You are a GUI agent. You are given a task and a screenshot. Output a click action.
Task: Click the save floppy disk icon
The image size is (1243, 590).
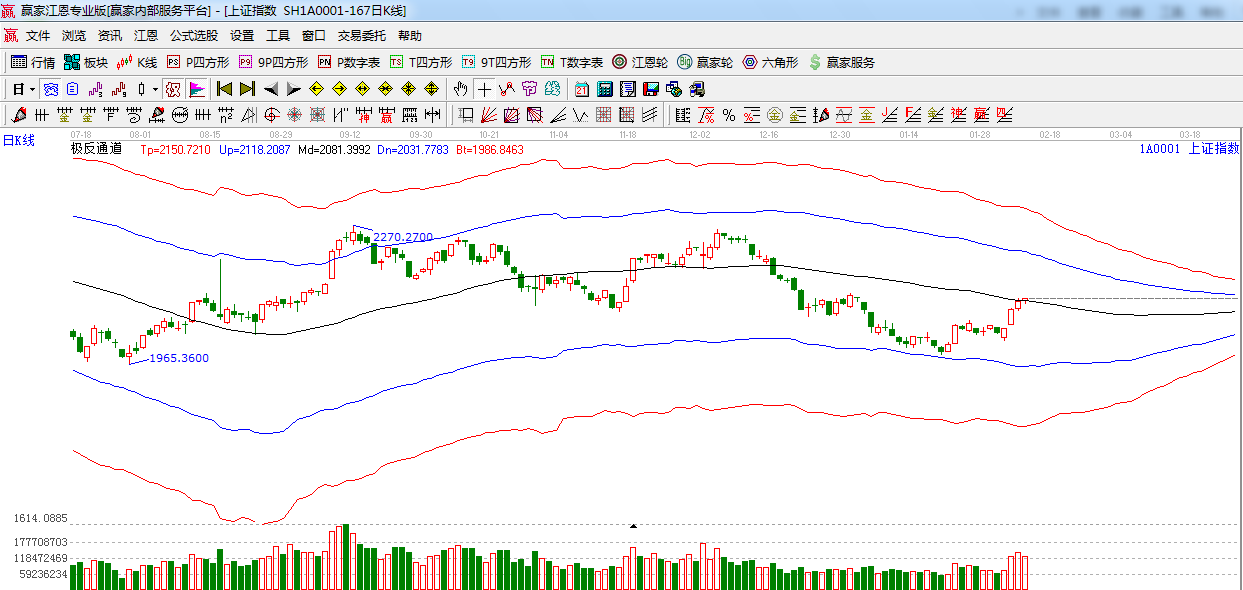click(651, 89)
